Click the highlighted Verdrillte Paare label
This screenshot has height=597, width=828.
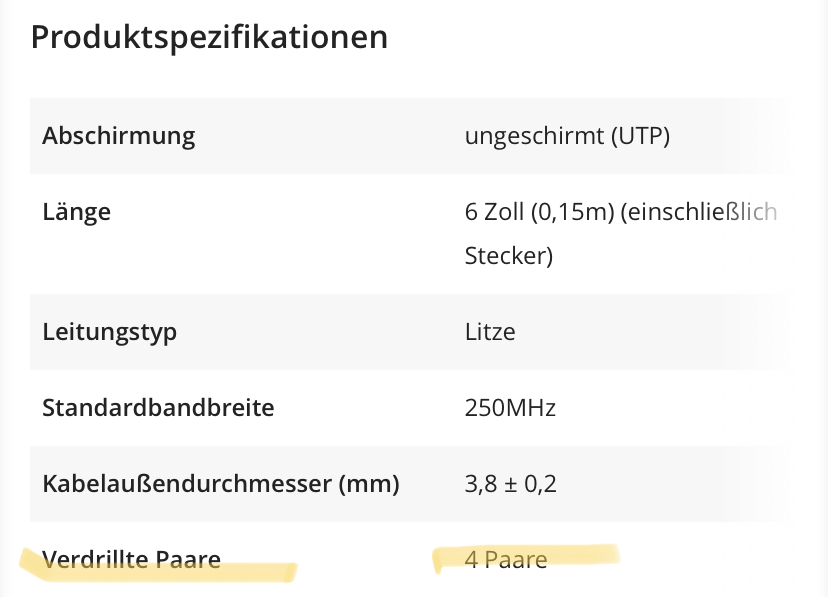coord(131,560)
